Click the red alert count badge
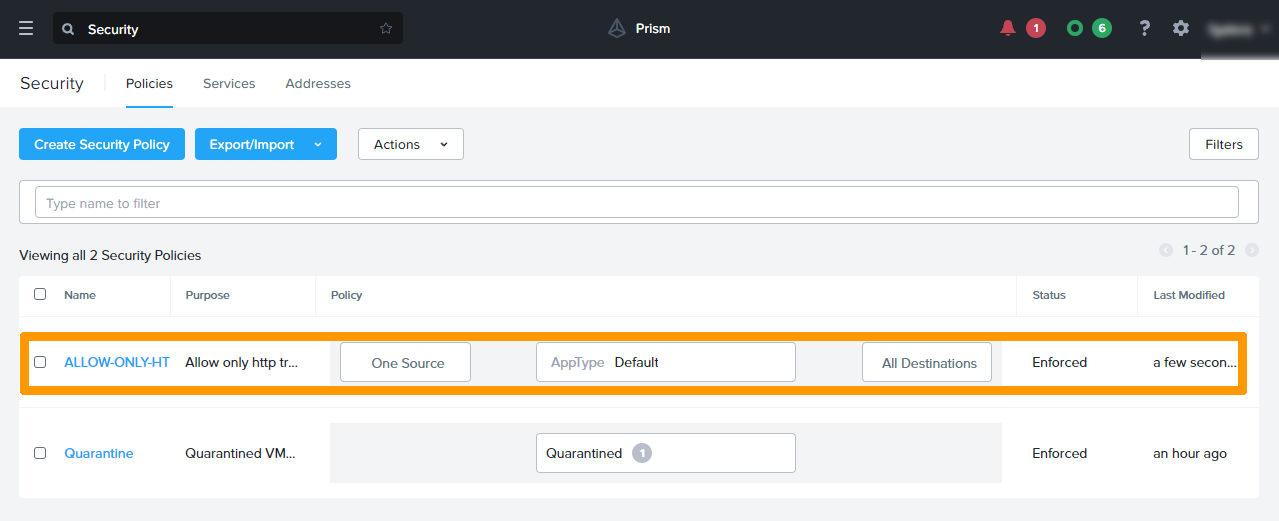 pyautogui.click(x=1036, y=28)
